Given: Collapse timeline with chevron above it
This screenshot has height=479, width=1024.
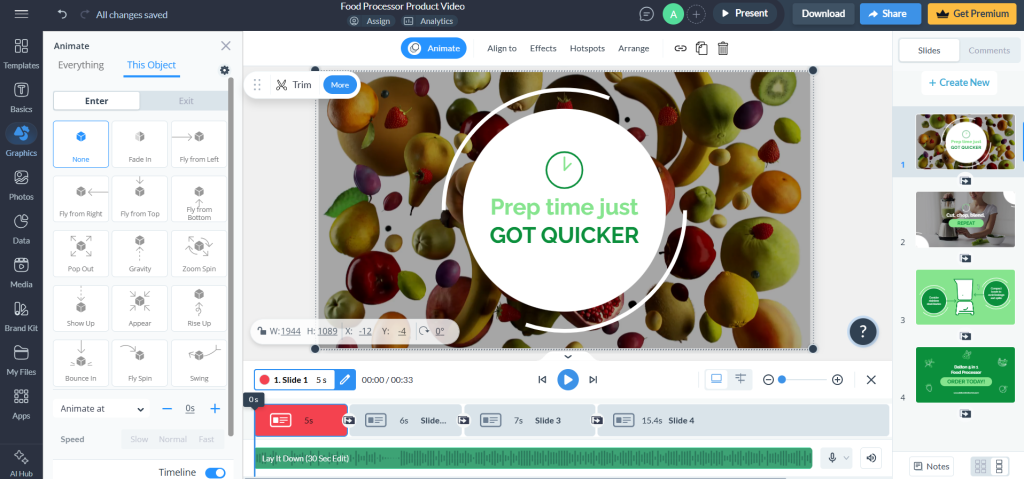Looking at the screenshot, I should pyautogui.click(x=568, y=356).
